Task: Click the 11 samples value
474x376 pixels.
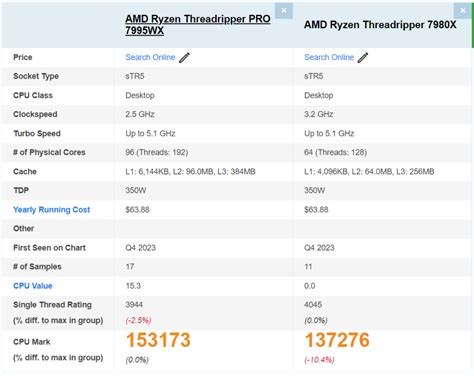Action: pos(308,267)
